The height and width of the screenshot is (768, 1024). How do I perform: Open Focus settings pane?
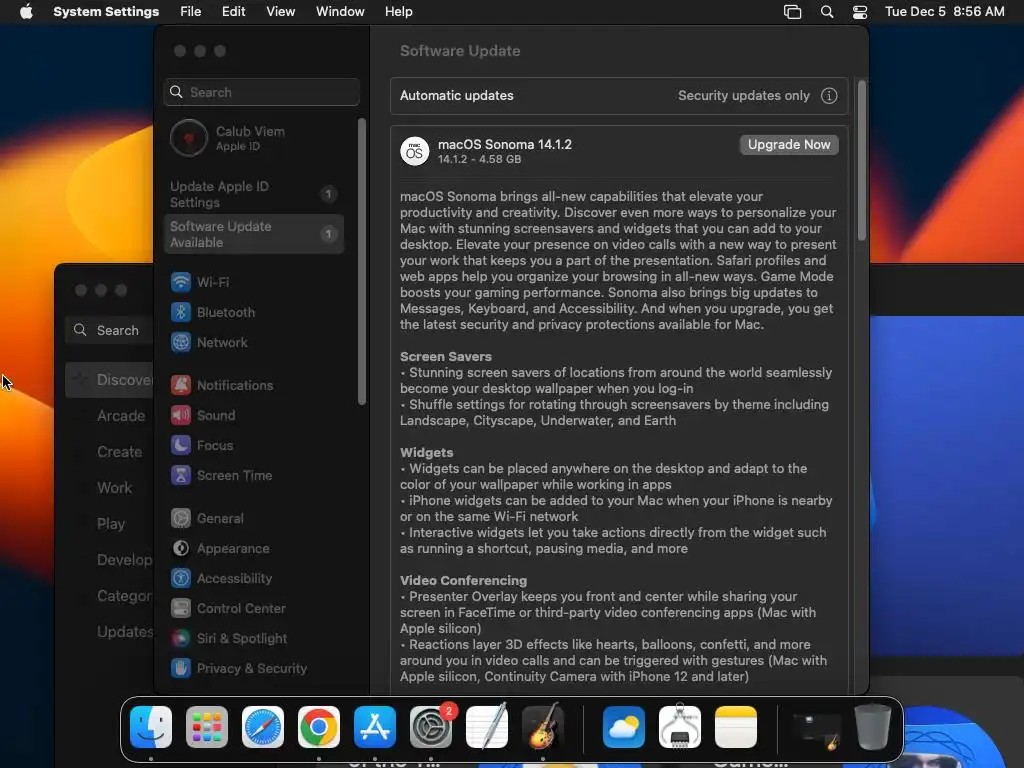202,445
